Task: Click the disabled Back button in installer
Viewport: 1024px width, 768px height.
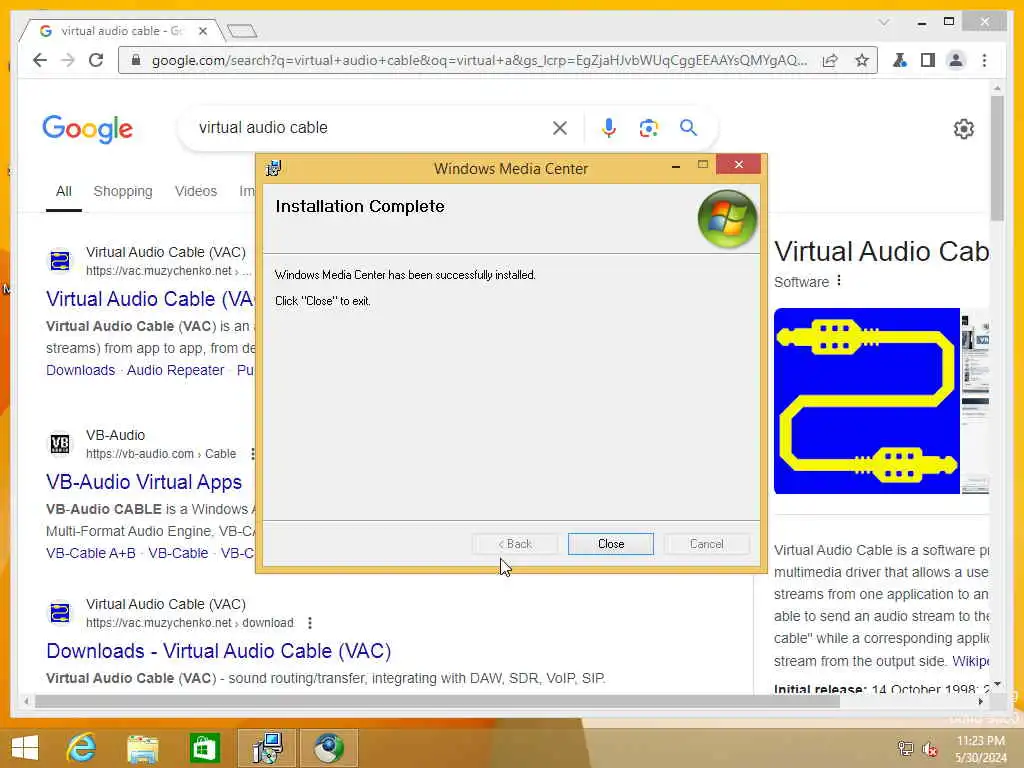Action: (x=515, y=544)
